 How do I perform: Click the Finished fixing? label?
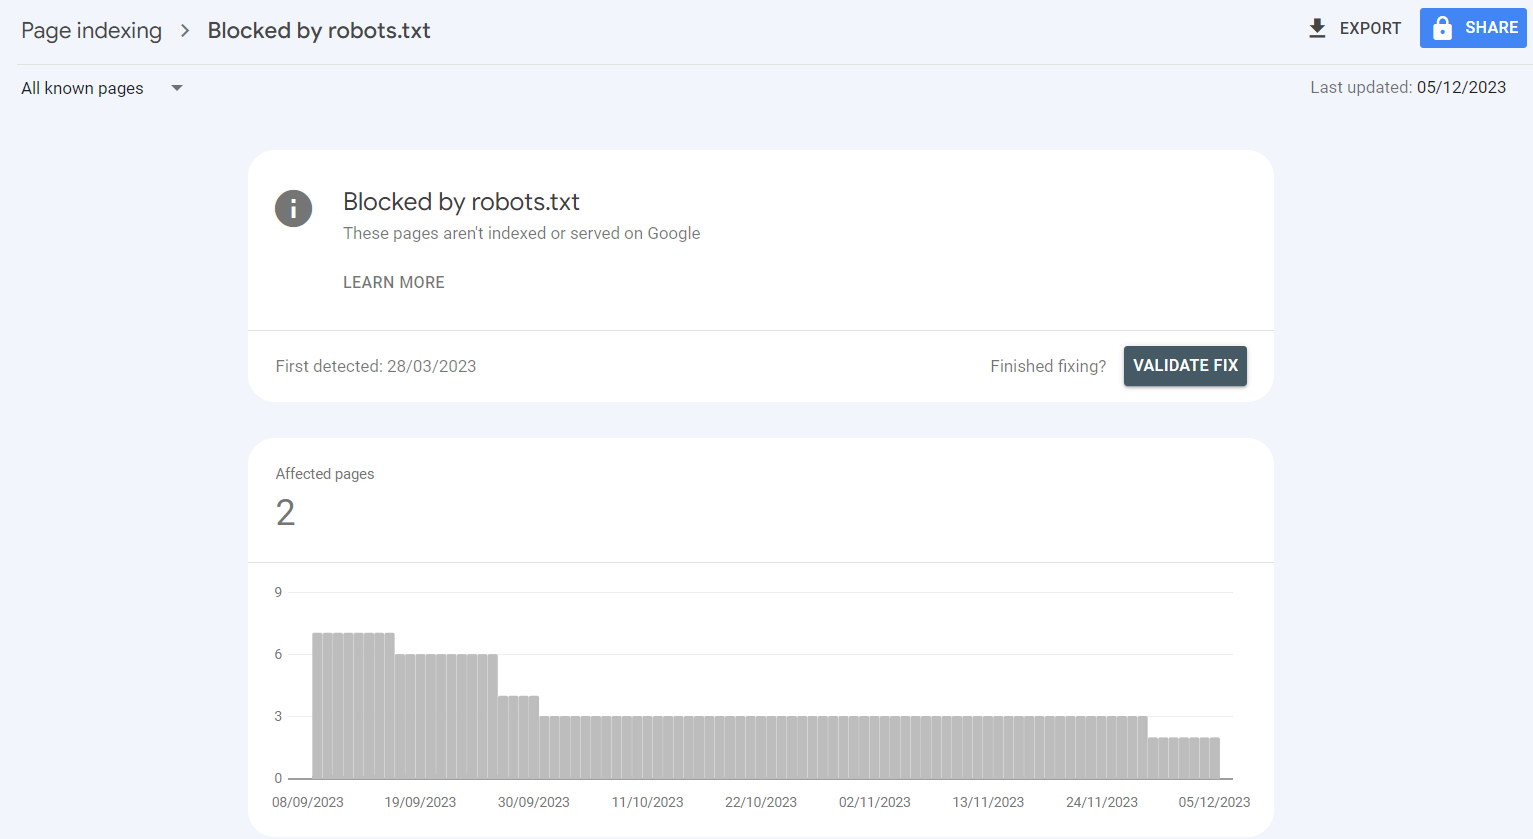pyautogui.click(x=1048, y=366)
